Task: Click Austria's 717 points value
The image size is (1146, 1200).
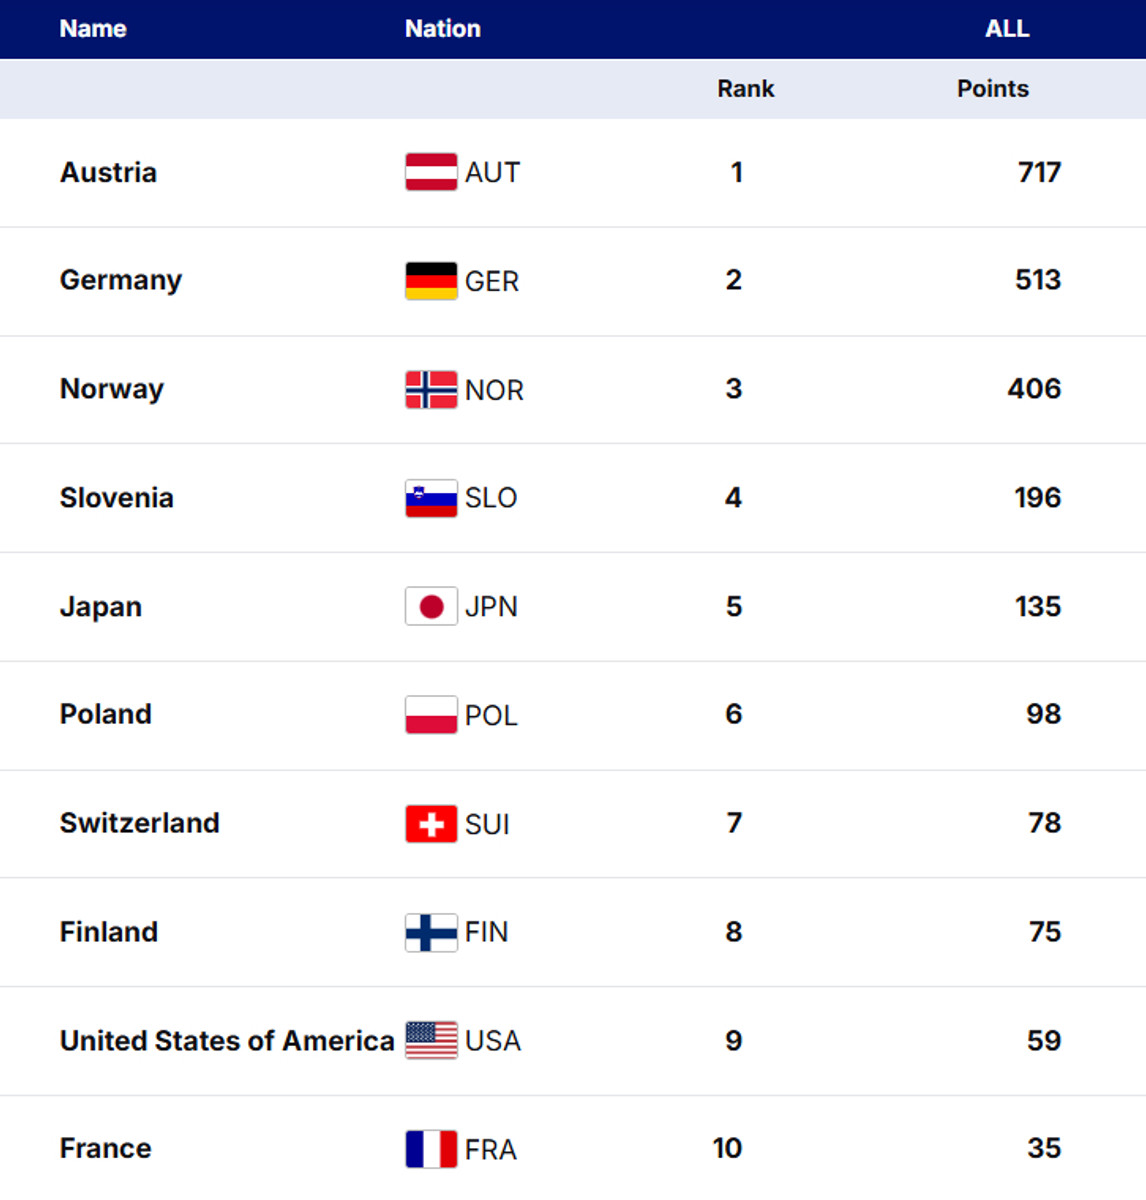Action: coord(1039,173)
